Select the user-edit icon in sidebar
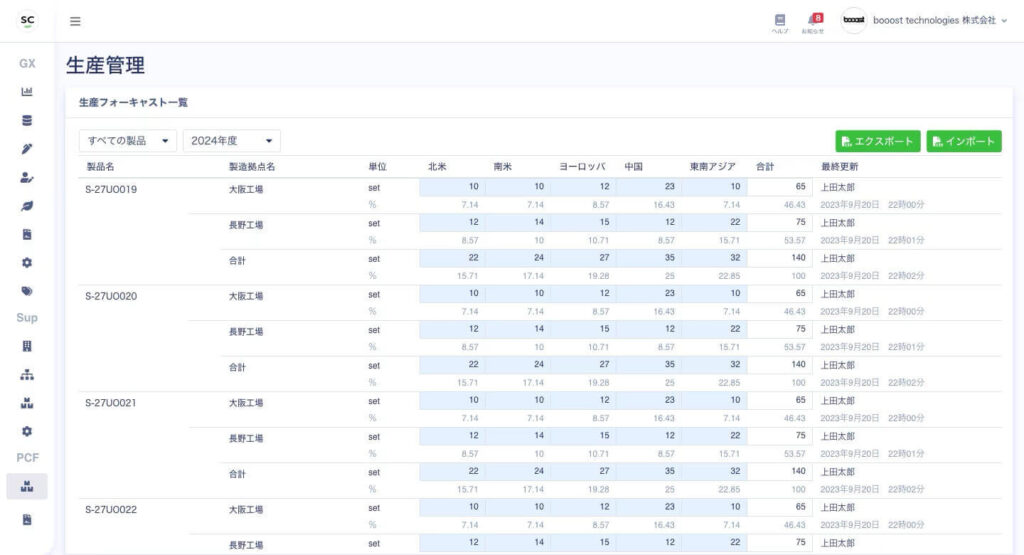1024x555 pixels. 27,178
